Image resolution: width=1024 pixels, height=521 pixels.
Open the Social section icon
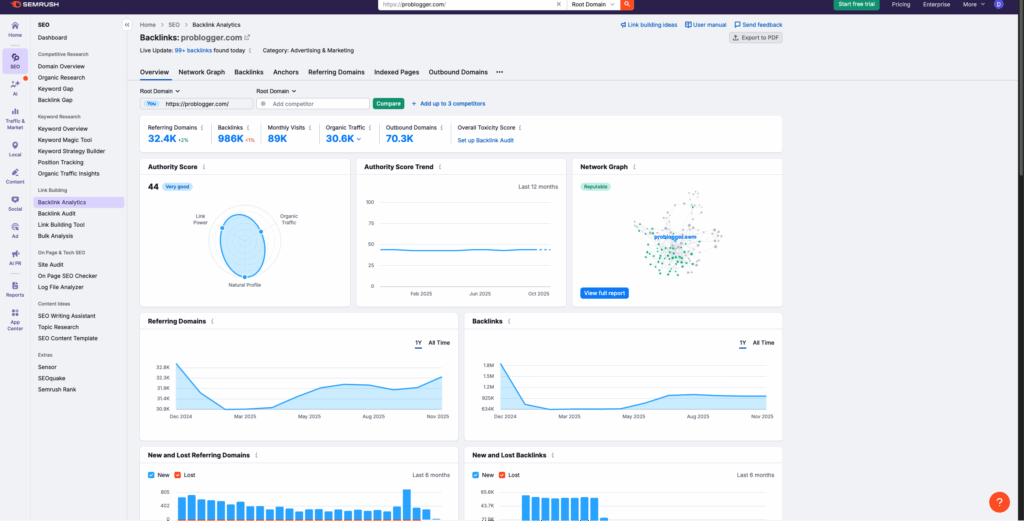pos(15,203)
